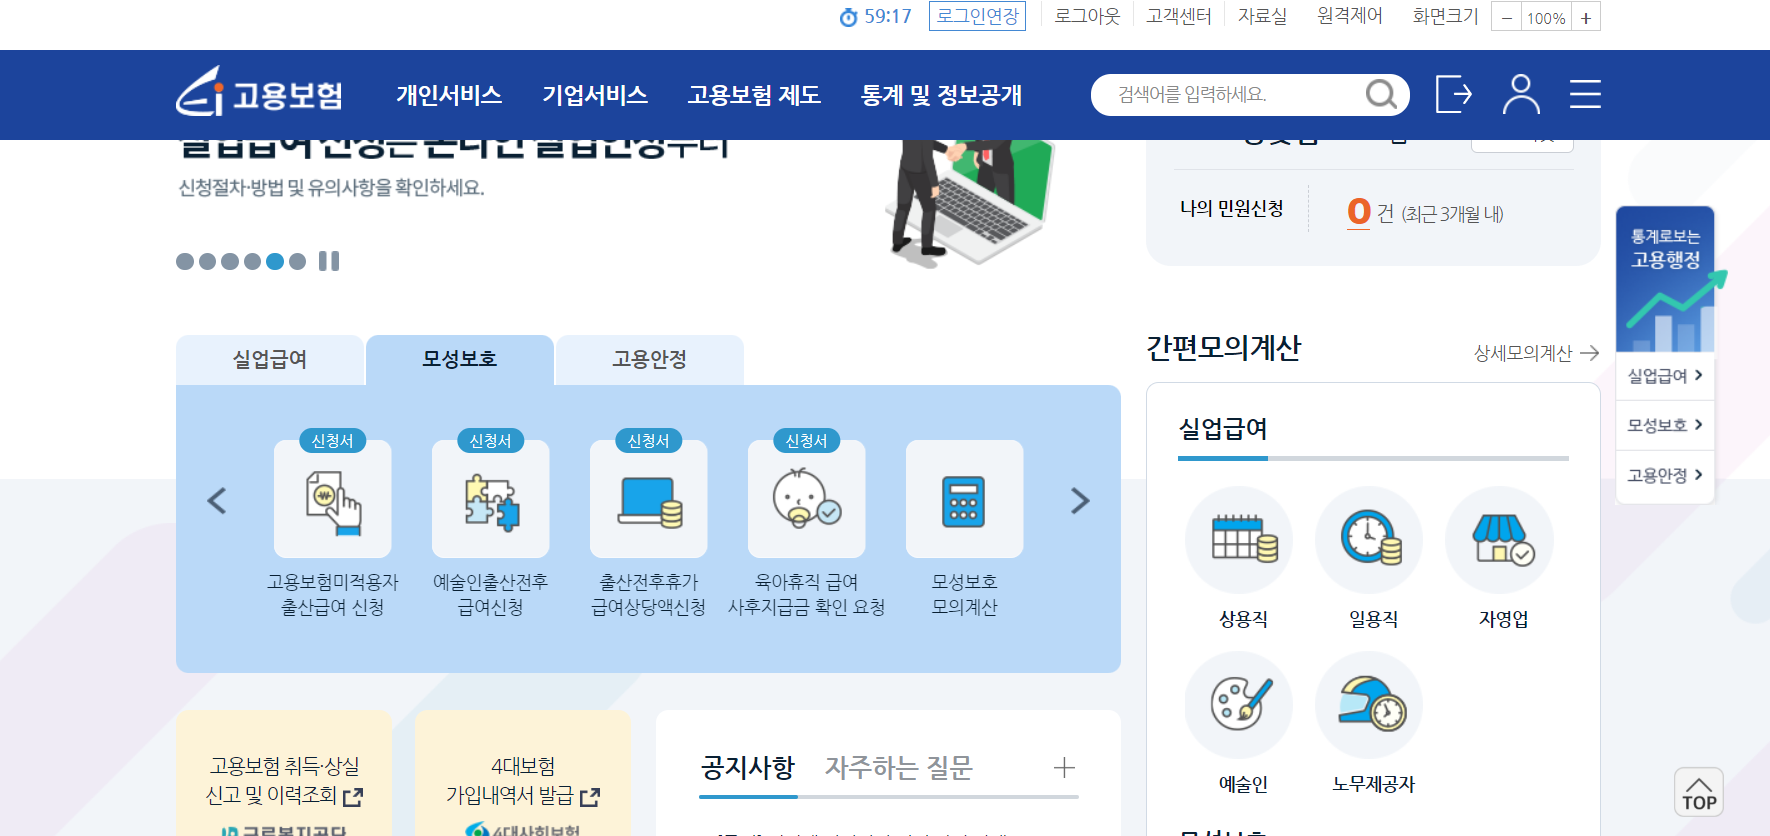Expand 실업급여 in side quick menu
The width and height of the screenshot is (1770, 836).
point(1665,376)
